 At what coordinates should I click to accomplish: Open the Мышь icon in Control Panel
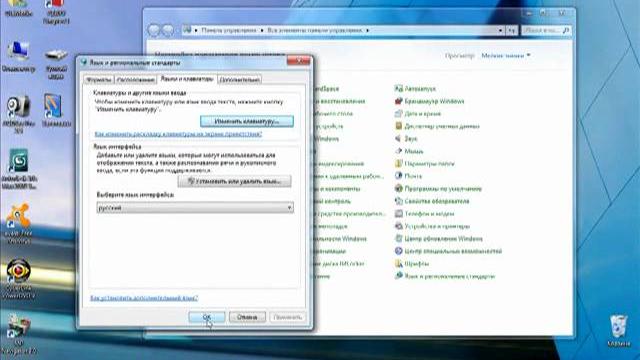coord(398,151)
